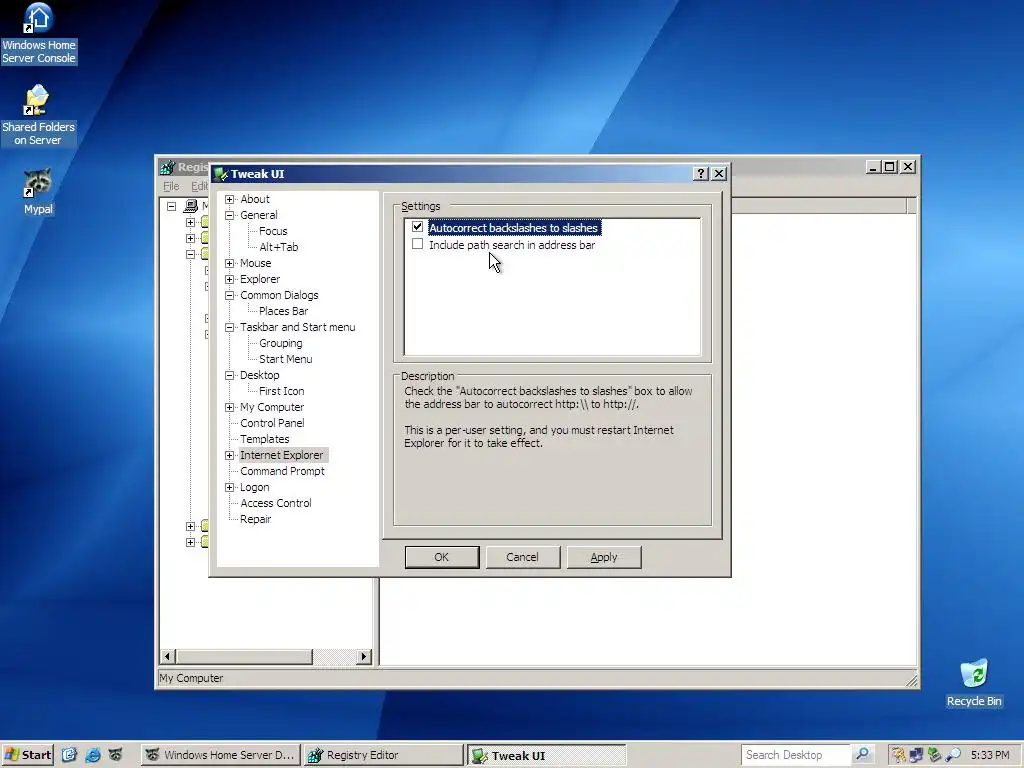This screenshot has width=1024, height=768.
Task: Uncheck Autocorrect backslashes to slashes
Action: [x=417, y=227]
